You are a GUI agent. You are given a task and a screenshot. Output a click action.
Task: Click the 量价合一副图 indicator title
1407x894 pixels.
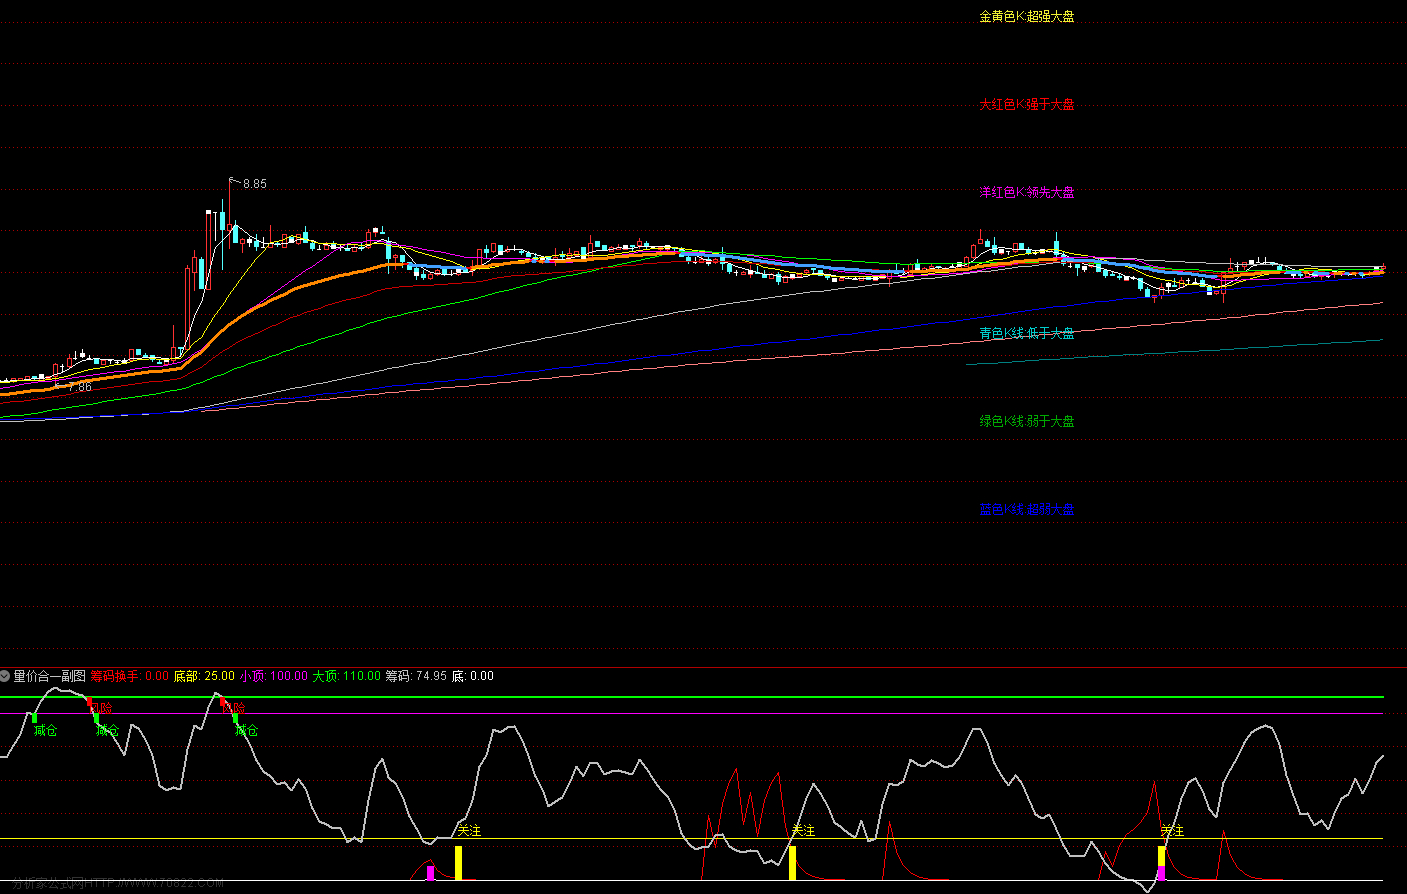50,676
